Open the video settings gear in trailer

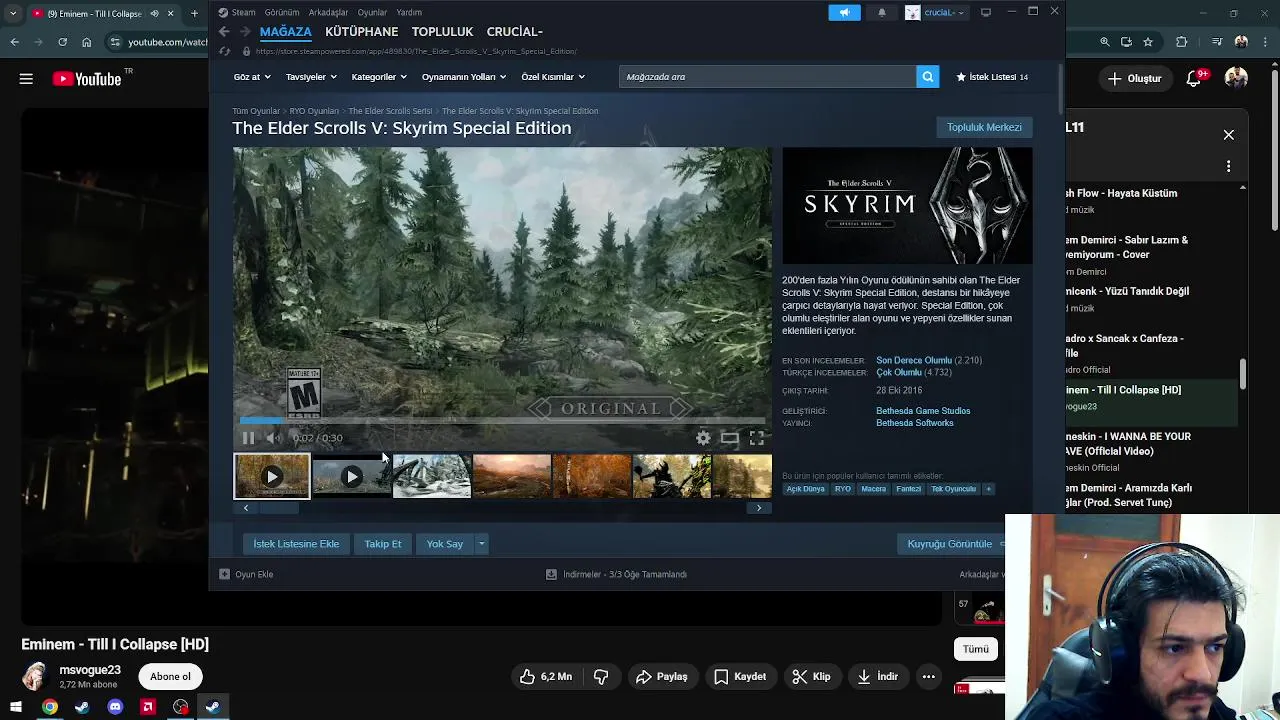tap(703, 438)
